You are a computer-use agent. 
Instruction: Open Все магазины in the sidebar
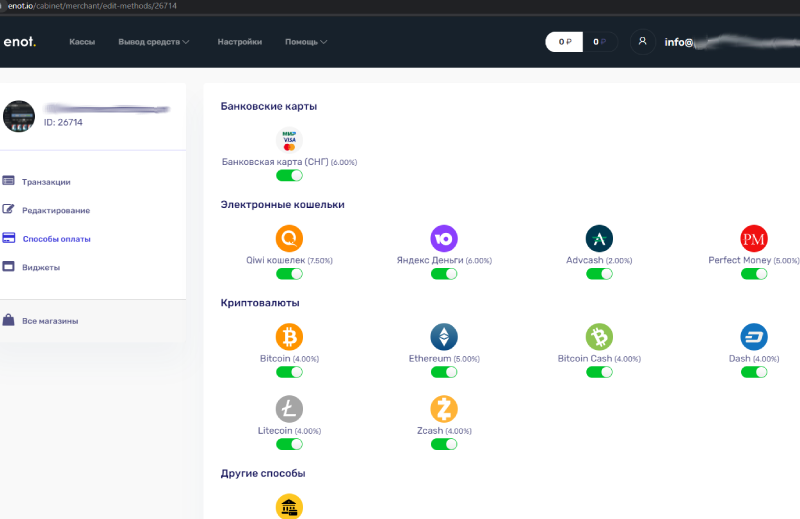point(50,321)
